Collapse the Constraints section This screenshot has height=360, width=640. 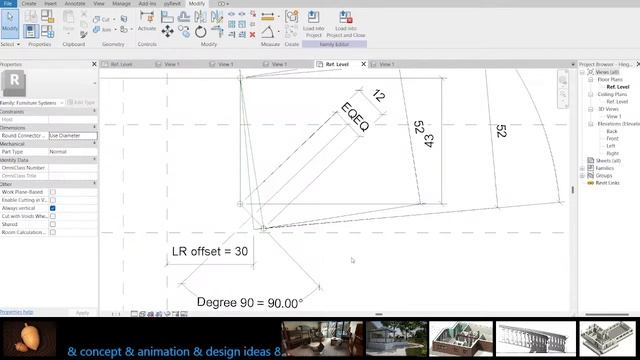[94, 111]
